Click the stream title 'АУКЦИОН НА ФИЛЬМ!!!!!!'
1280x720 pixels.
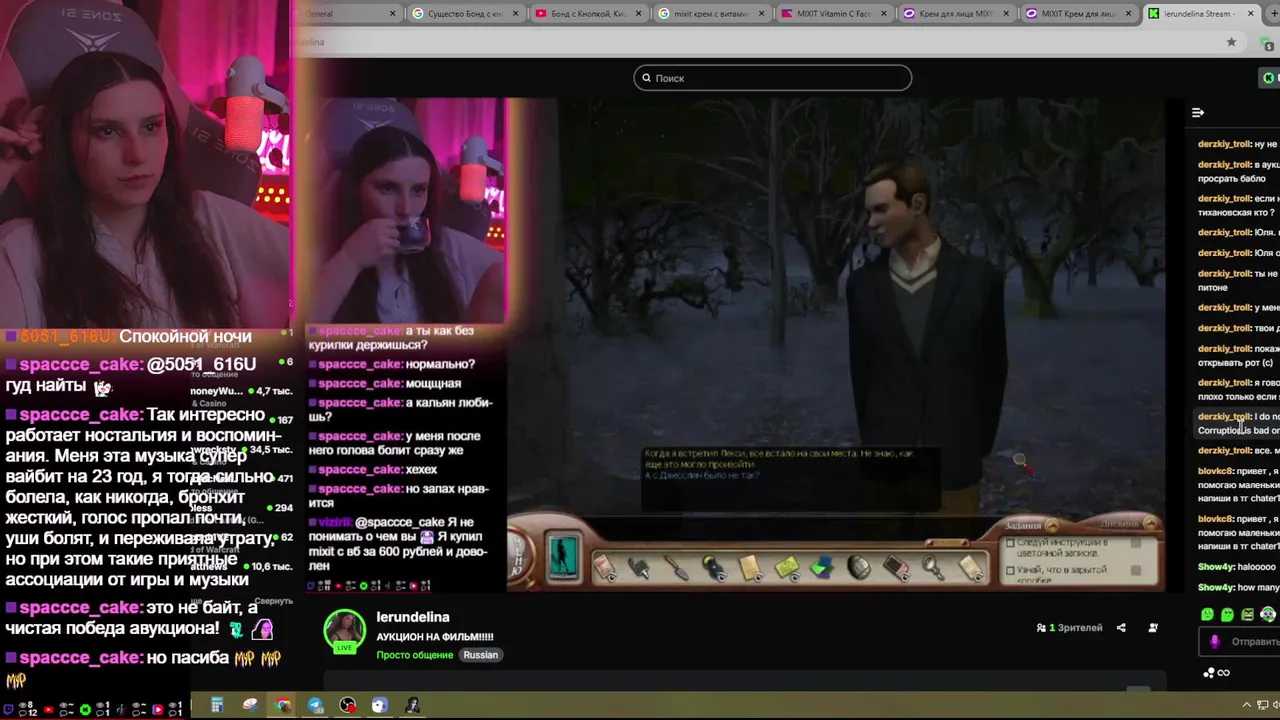point(435,637)
